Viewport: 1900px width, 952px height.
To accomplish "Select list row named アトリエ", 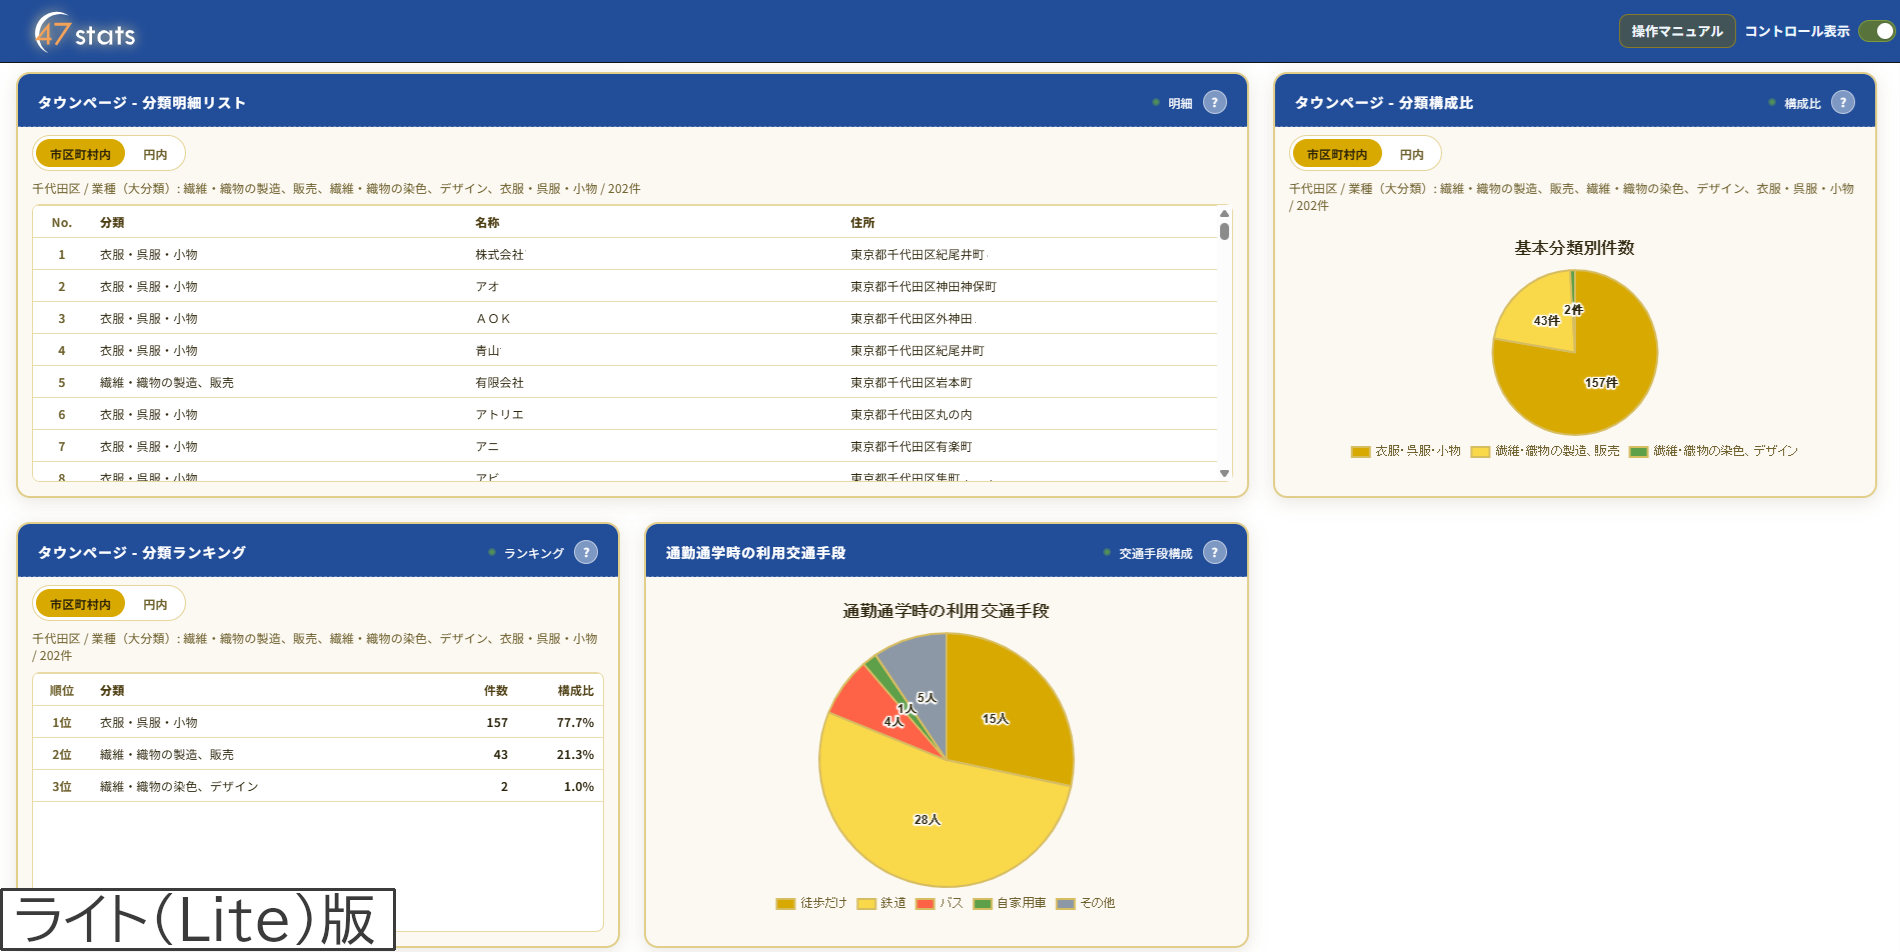I will pos(625,415).
